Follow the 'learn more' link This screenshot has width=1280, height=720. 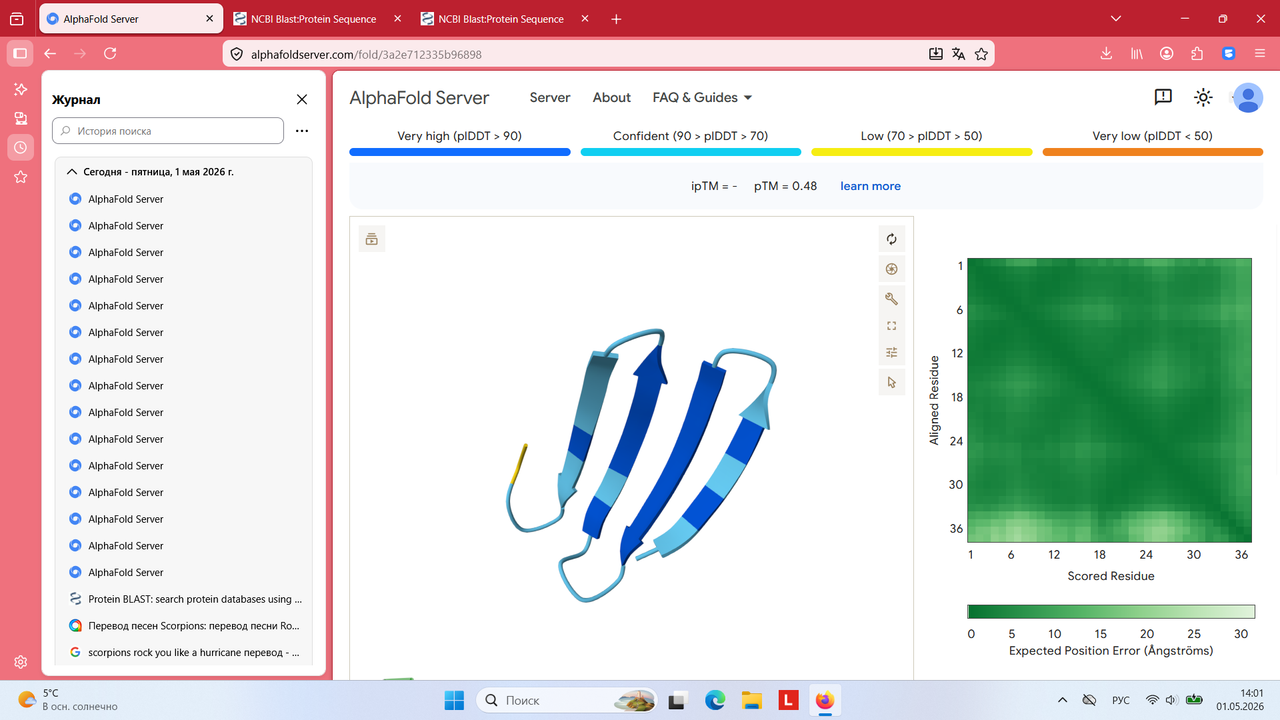(870, 186)
